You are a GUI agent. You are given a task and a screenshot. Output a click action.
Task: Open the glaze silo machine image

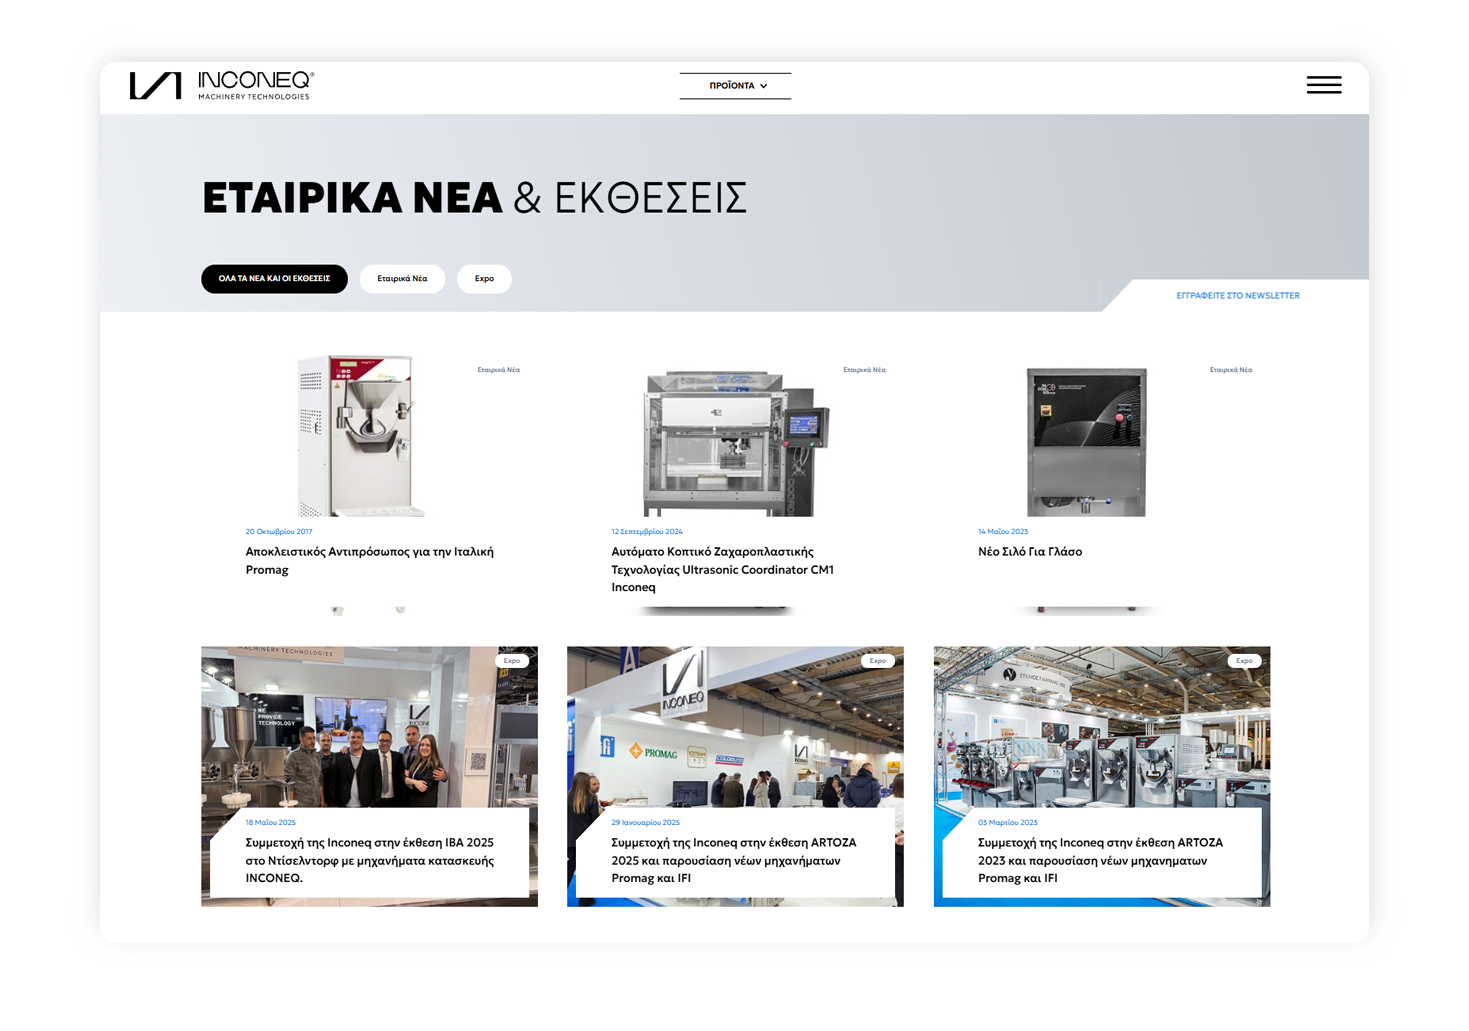pyautogui.click(x=1086, y=442)
